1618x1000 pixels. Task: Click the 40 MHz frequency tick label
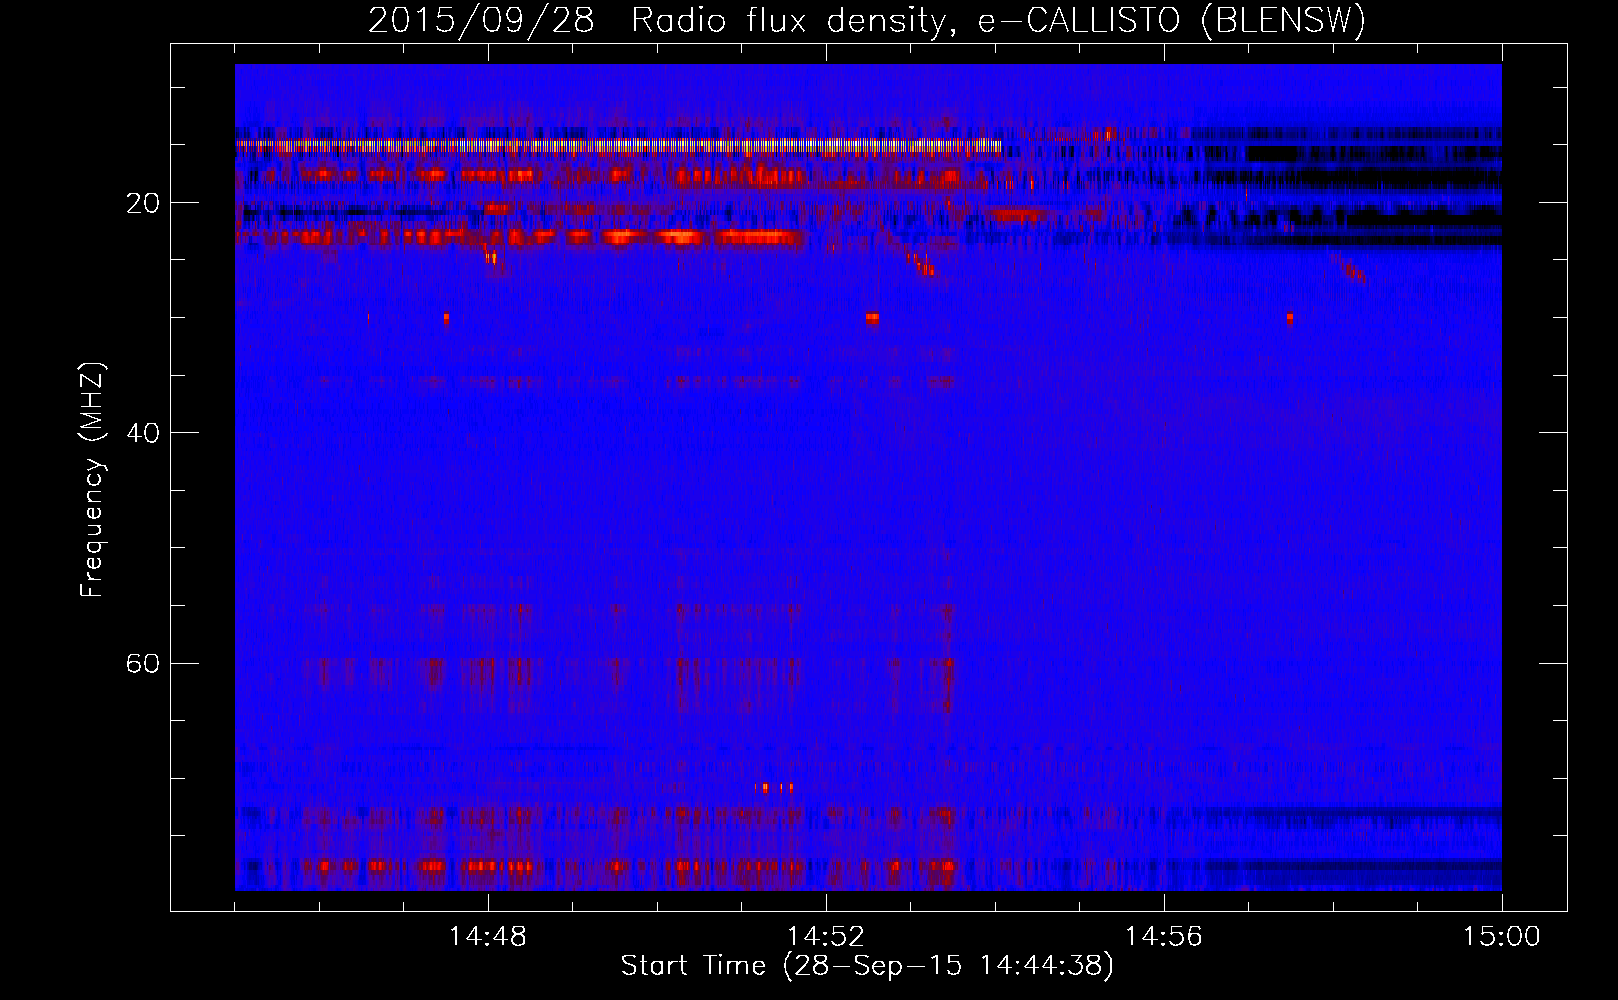[143, 433]
